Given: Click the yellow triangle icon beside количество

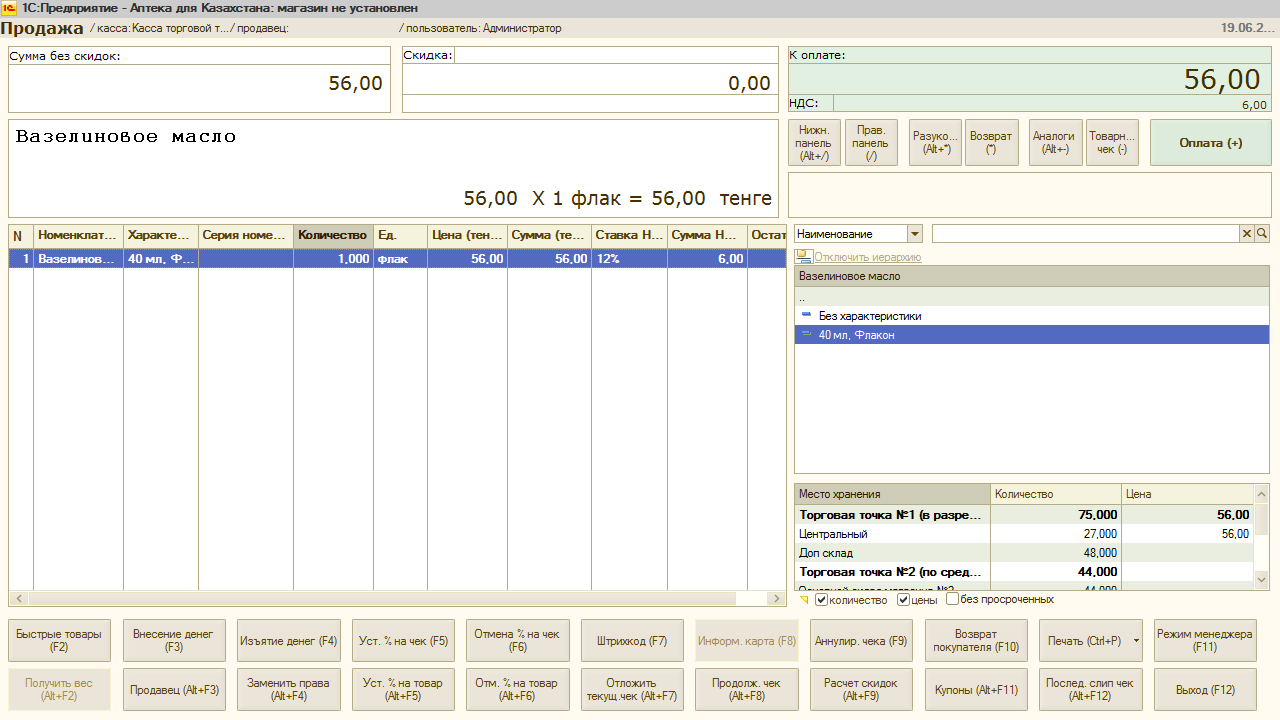Looking at the screenshot, I should pos(804,600).
